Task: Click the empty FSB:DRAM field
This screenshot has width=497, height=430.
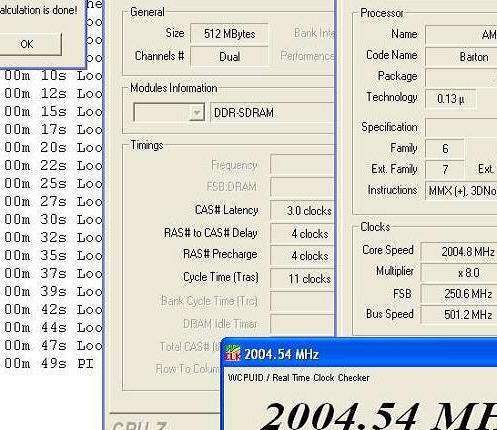Action: pyautogui.click(x=302, y=187)
